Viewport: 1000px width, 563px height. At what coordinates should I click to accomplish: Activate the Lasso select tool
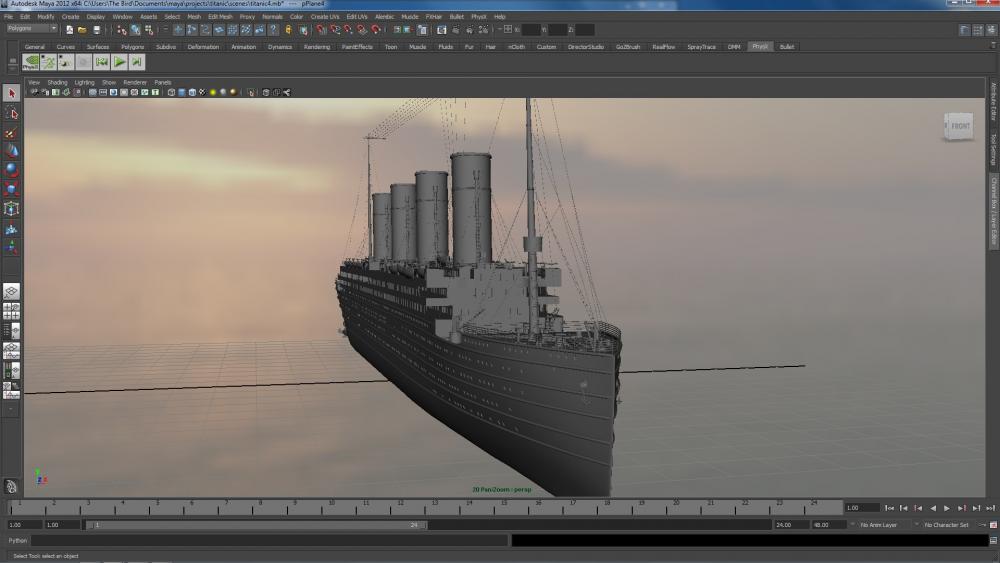11,113
